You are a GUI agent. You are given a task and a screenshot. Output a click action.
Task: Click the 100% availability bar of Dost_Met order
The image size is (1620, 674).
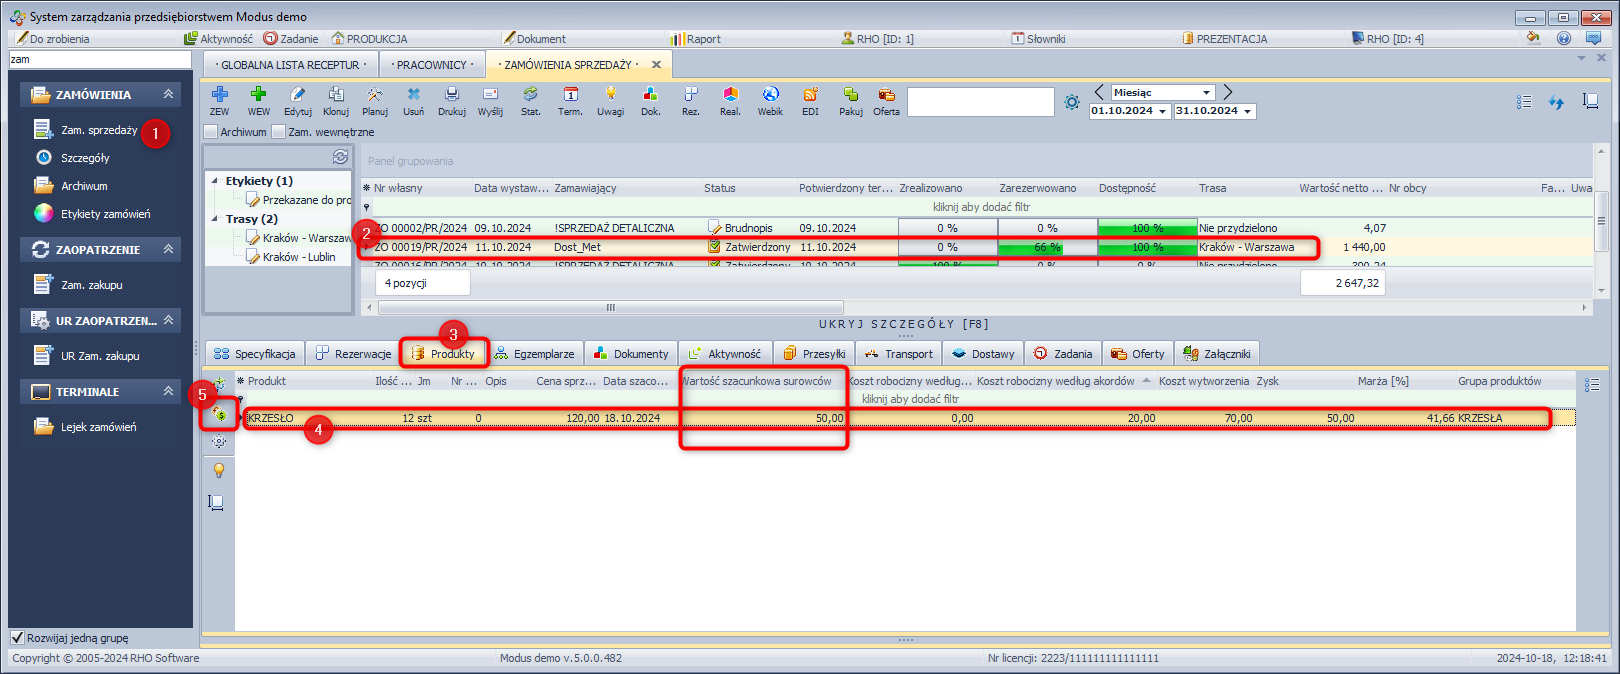(x=1147, y=247)
